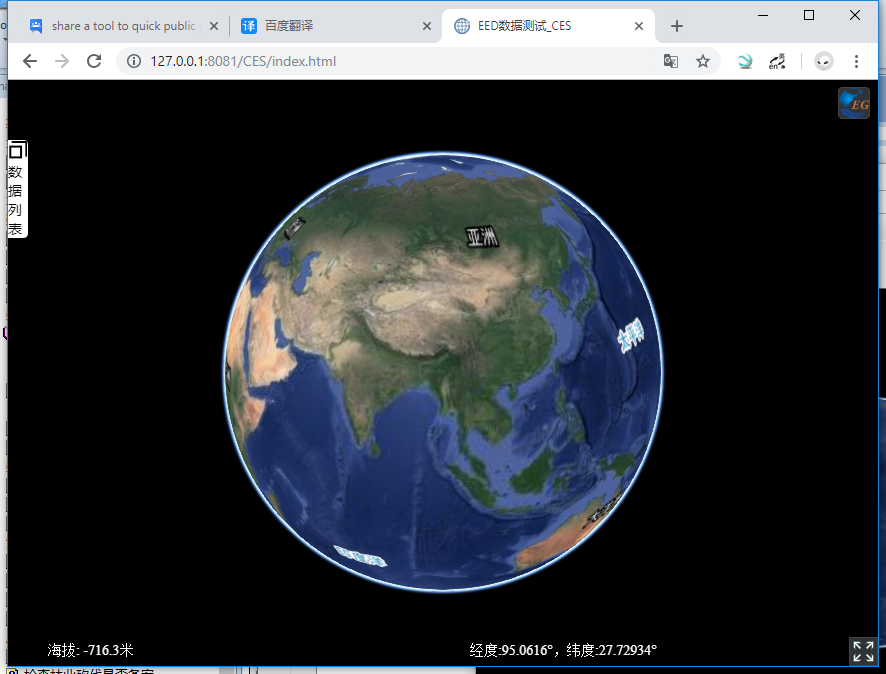Open a new tab with plus button
The height and width of the screenshot is (674, 886).
677,26
